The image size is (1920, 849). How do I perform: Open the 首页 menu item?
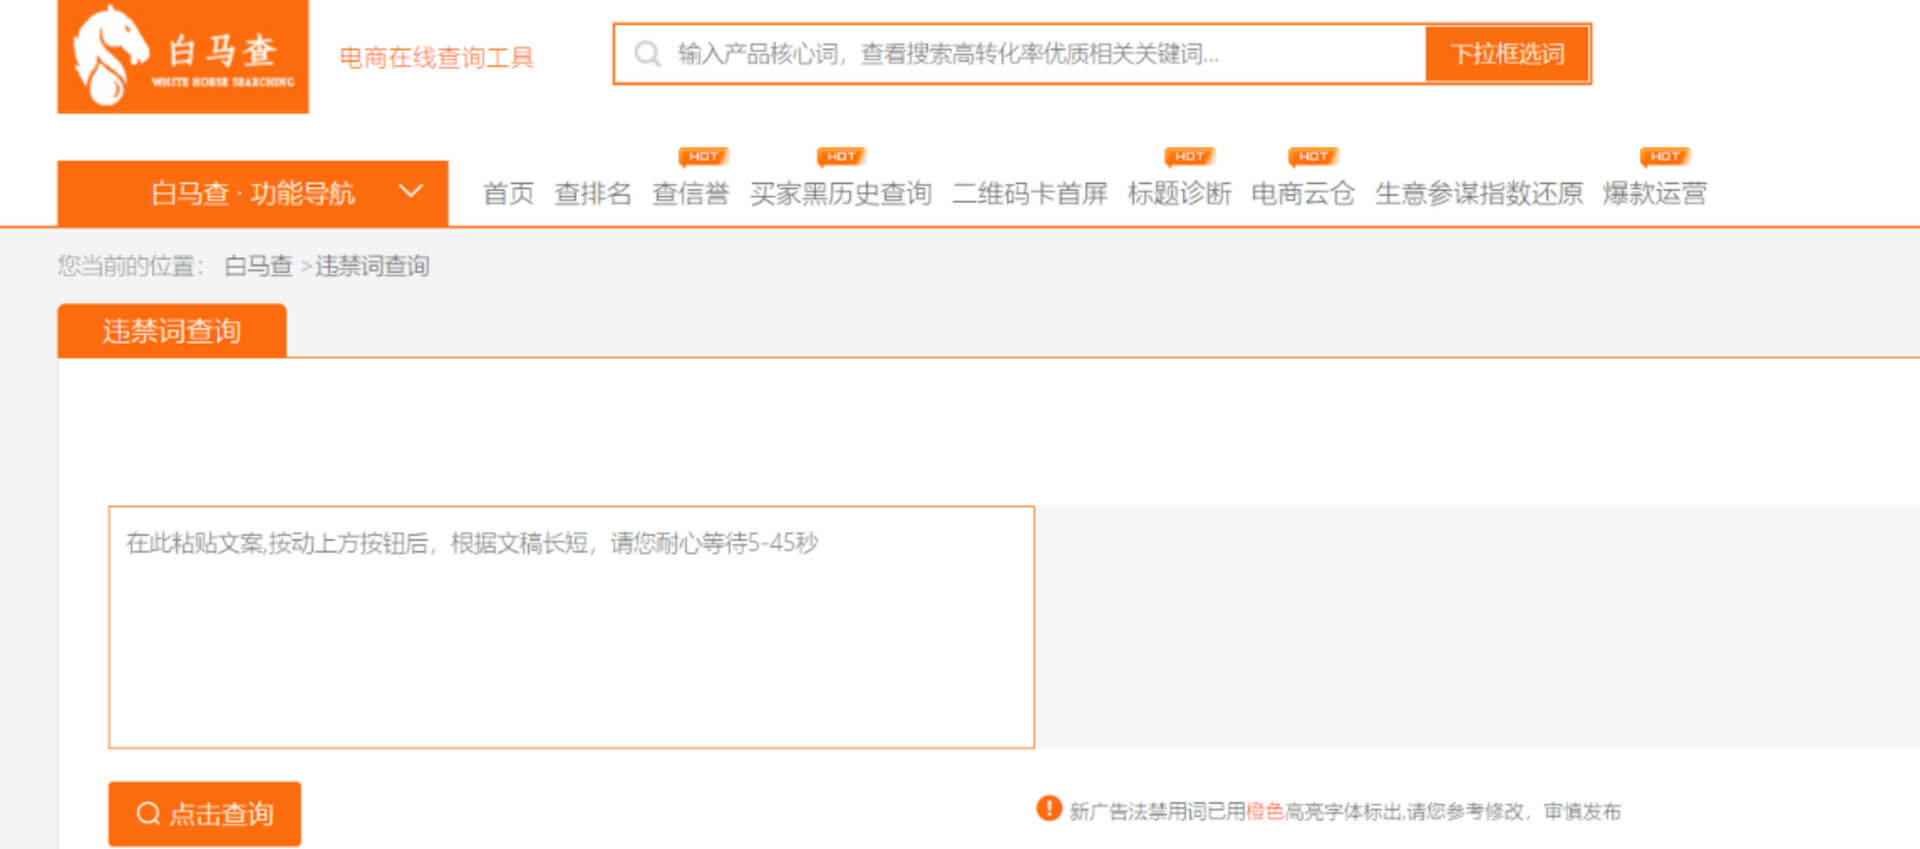pyautogui.click(x=508, y=193)
